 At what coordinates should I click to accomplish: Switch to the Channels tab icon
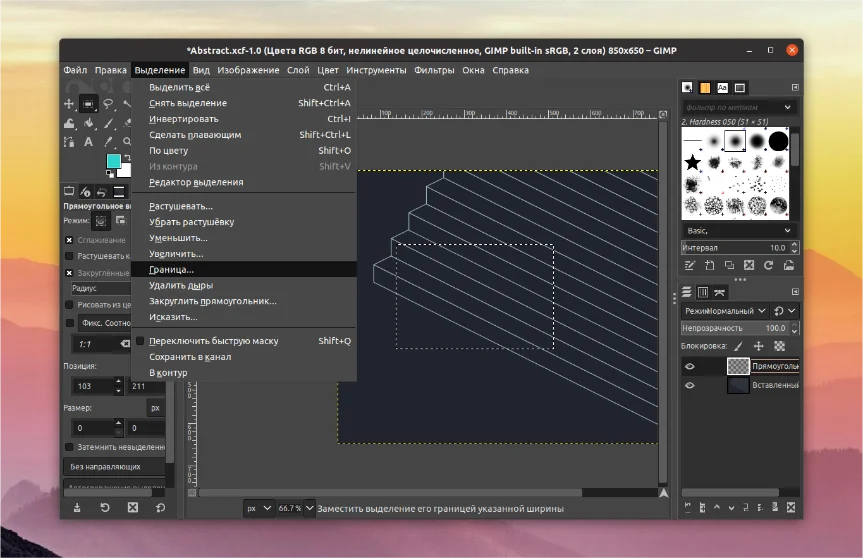[705, 292]
